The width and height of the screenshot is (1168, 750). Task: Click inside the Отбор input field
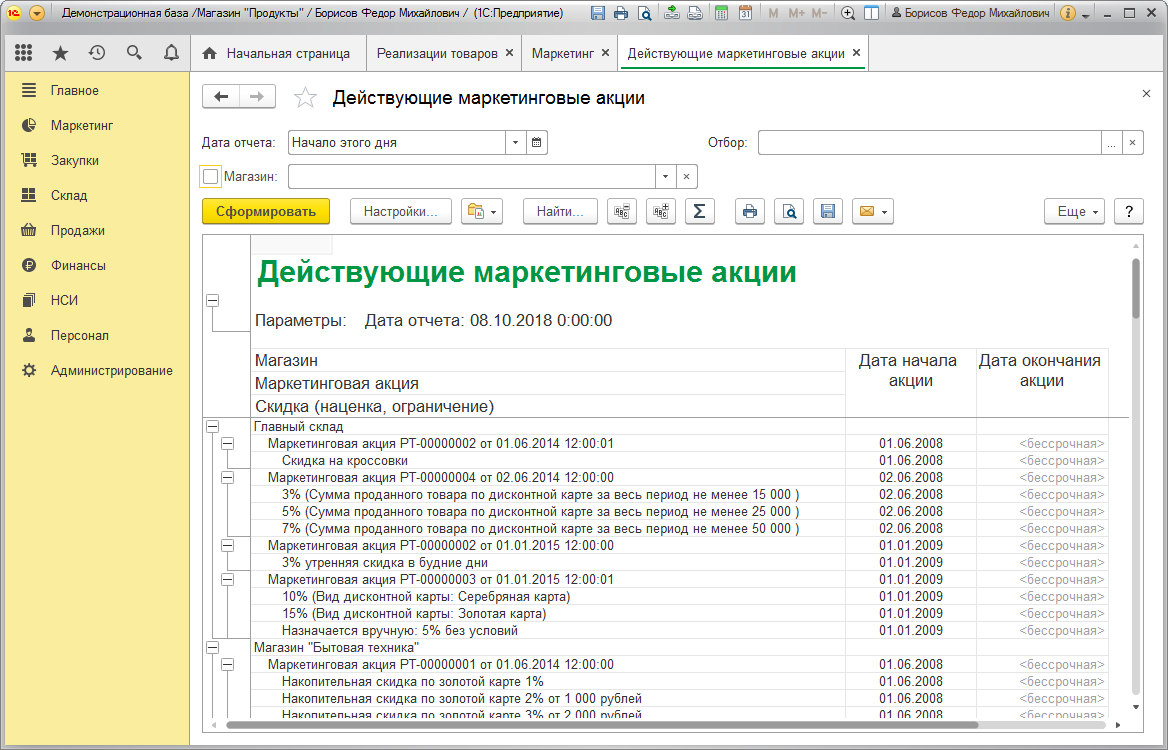pos(930,142)
